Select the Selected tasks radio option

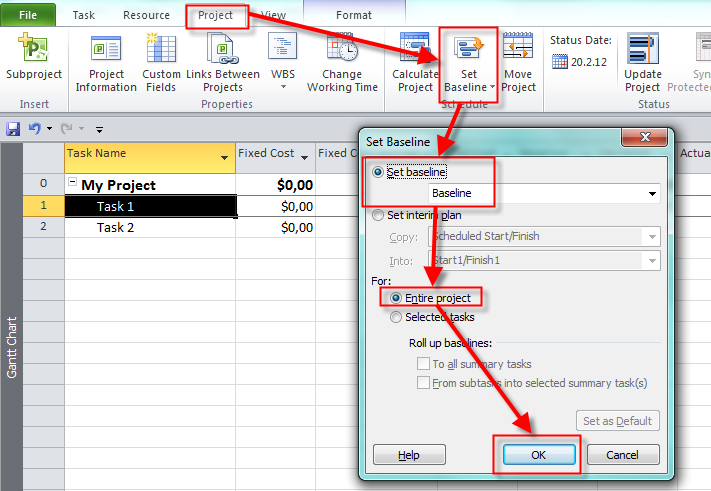click(x=397, y=317)
